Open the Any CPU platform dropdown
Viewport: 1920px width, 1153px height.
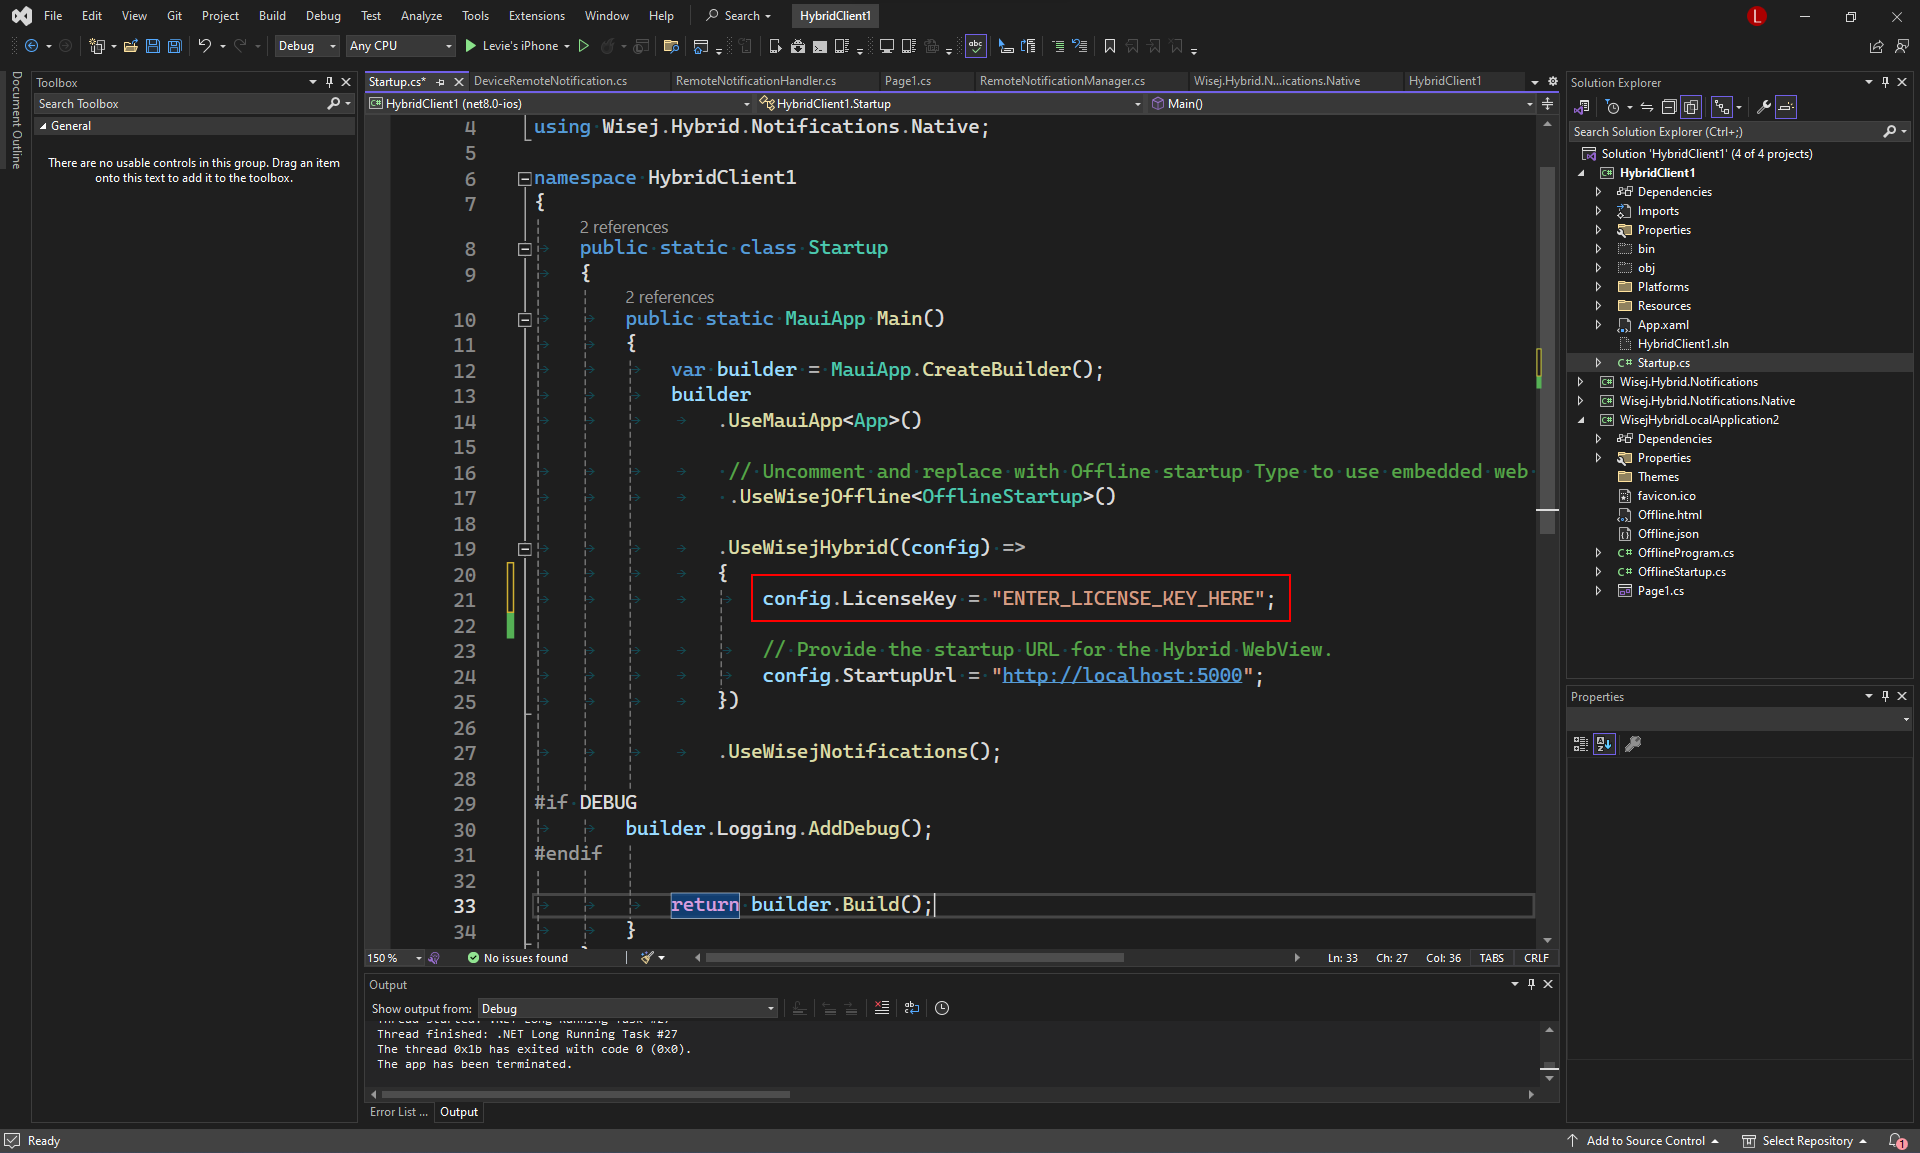click(x=400, y=46)
